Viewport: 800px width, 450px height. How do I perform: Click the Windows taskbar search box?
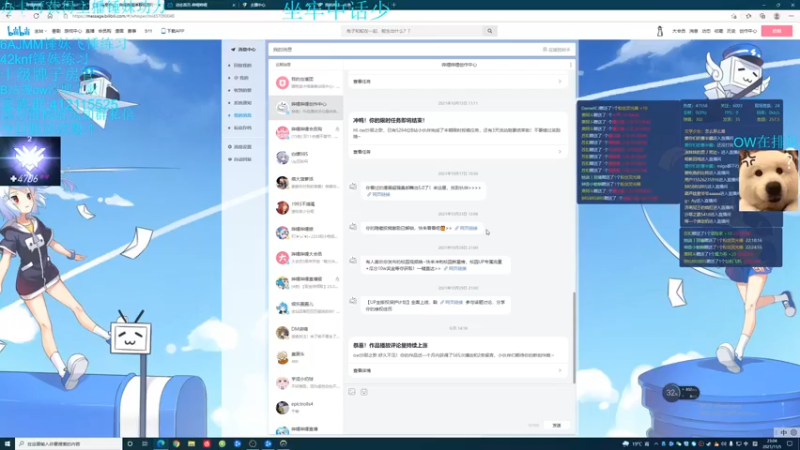[69, 444]
